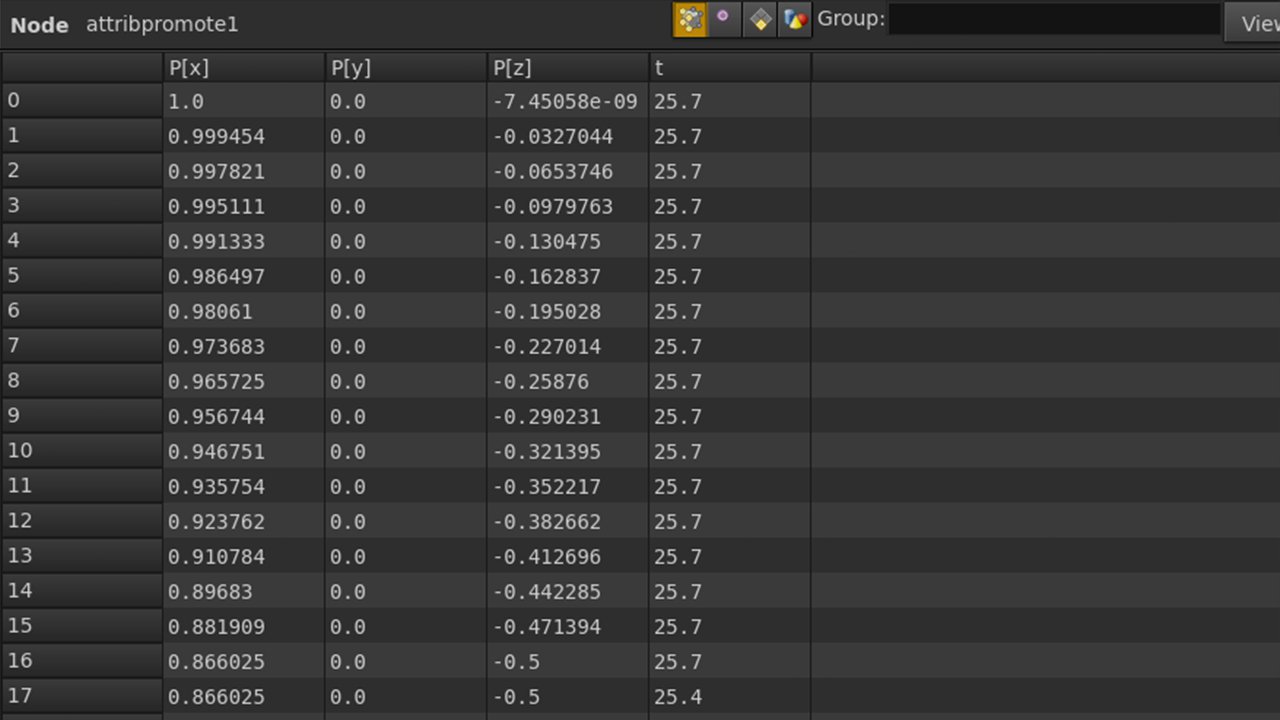Click the P[z] value -0.442285
Screen dimensions: 1280x720
click(x=547, y=592)
